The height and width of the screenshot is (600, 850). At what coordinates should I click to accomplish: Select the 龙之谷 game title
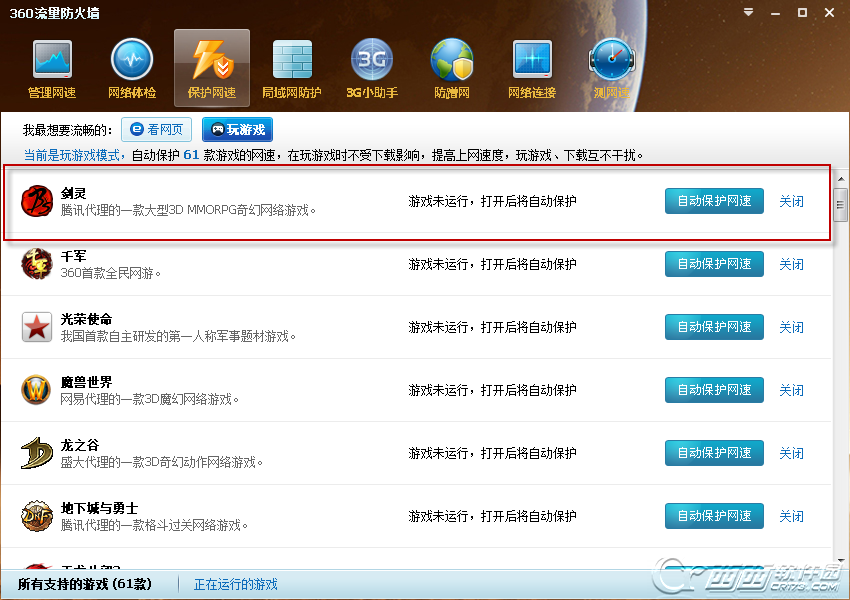click(80, 444)
